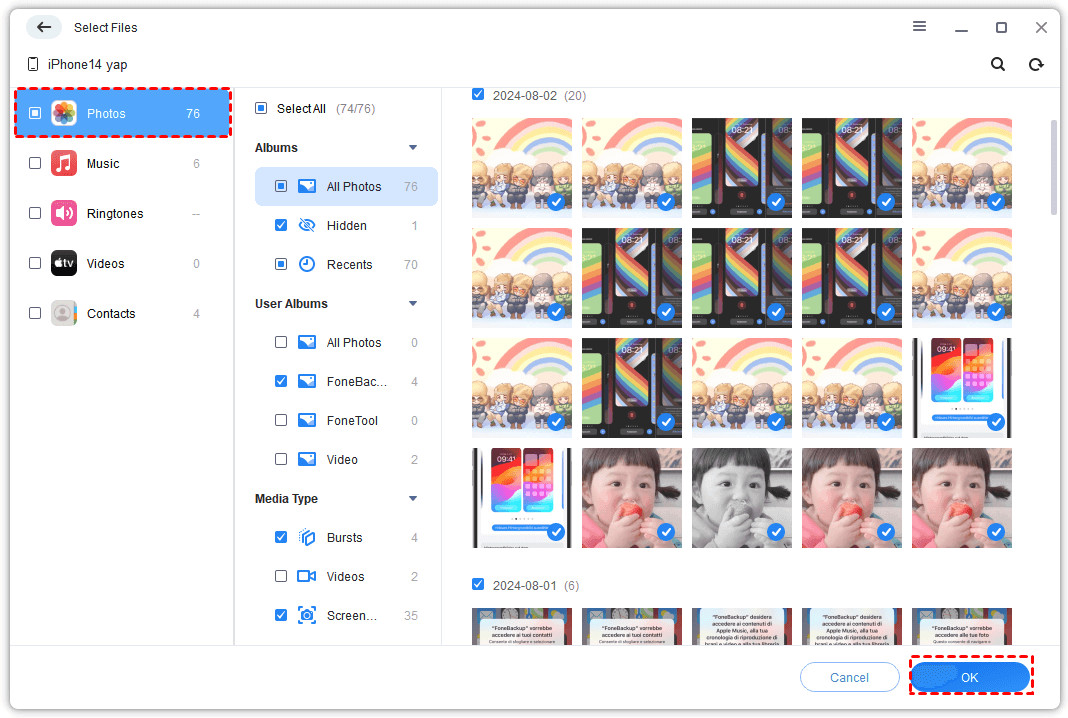The height and width of the screenshot is (718, 1068).
Task: Collapse the Media Type section arrow
Action: tap(413, 499)
